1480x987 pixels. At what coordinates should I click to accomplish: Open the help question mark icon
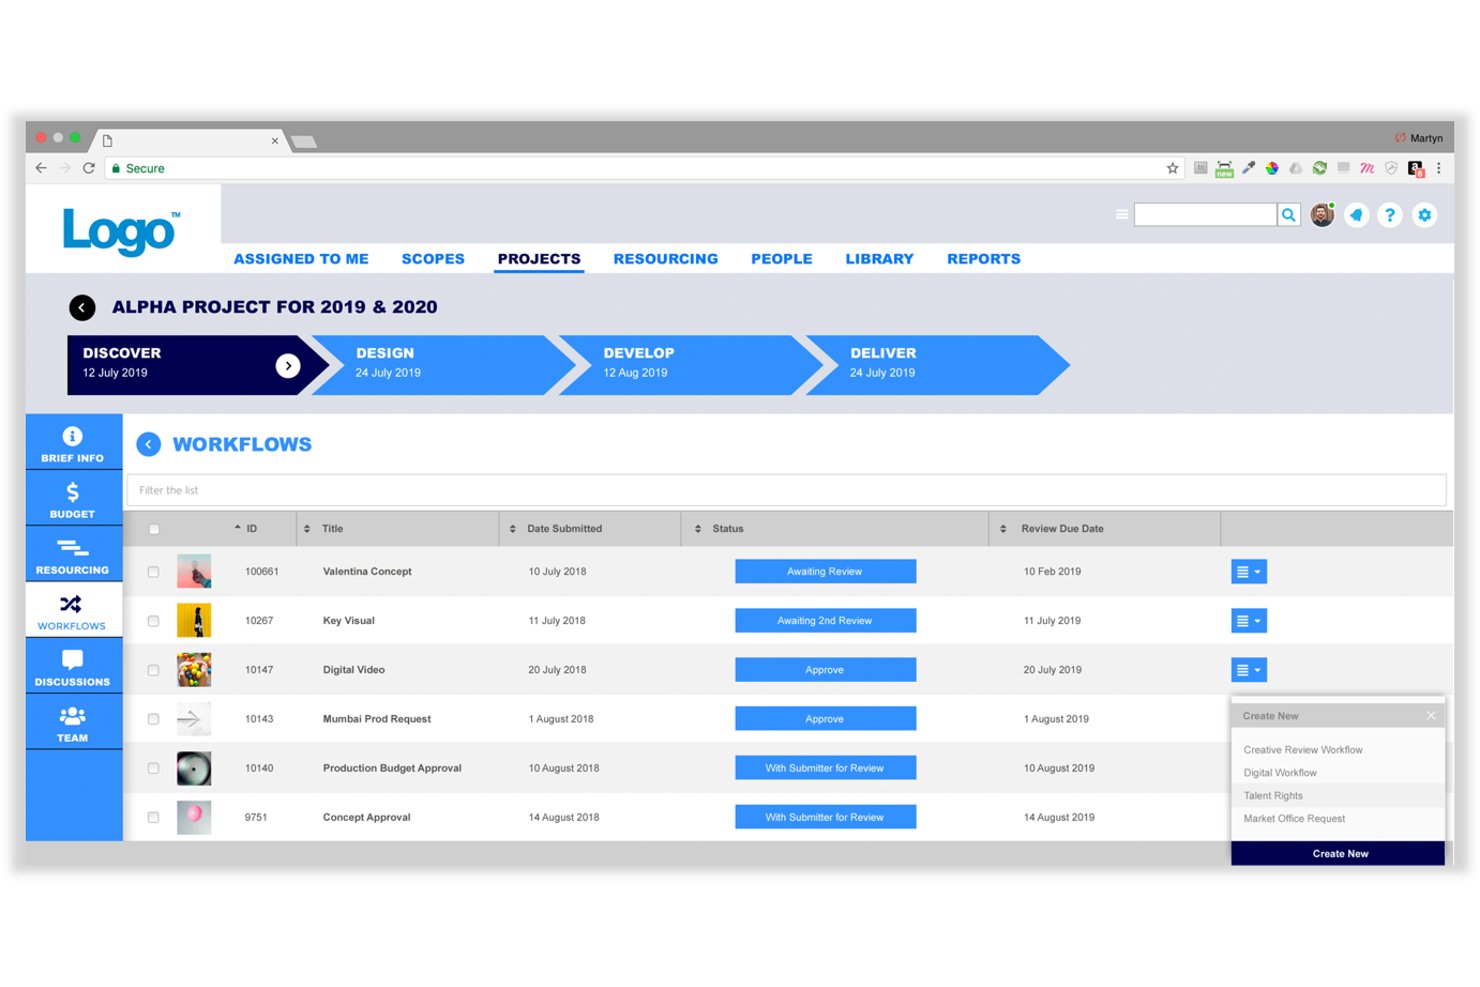1390,215
